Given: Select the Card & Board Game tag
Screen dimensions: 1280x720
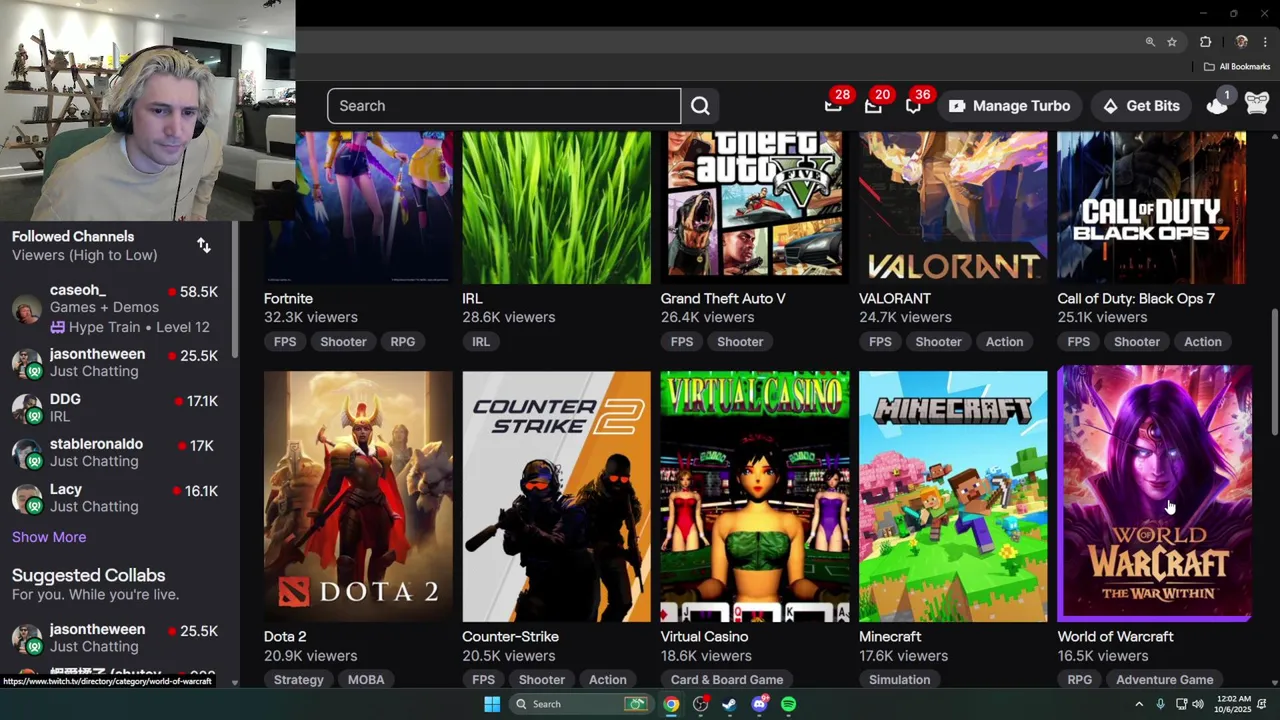Looking at the screenshot, I should (727, 680).
